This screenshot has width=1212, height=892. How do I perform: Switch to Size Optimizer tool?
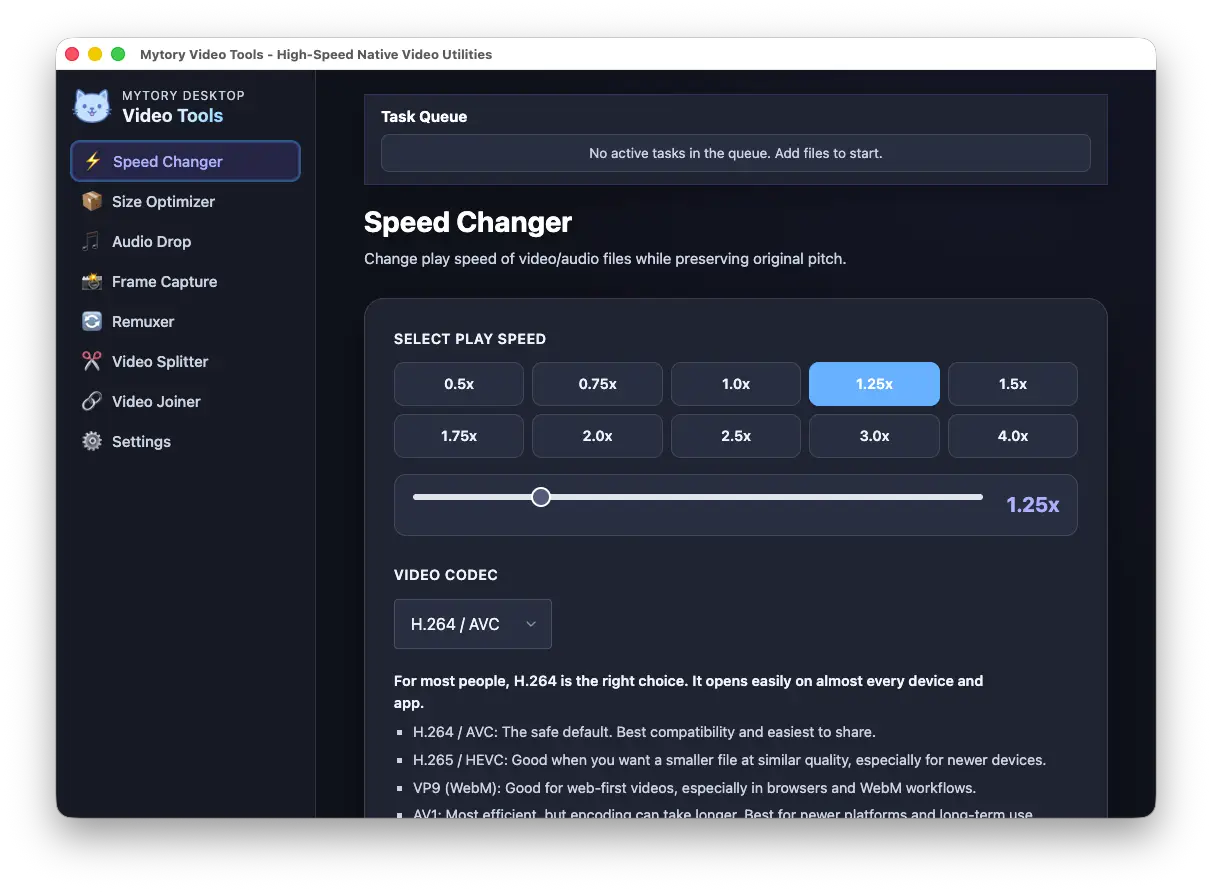pyautogui.click(x=185, y=201)
